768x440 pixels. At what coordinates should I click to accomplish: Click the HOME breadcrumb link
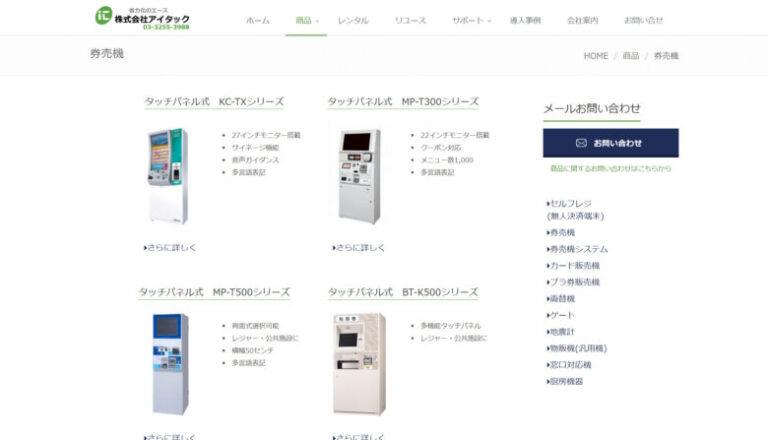pyautogui.click(x=596, y=56)
